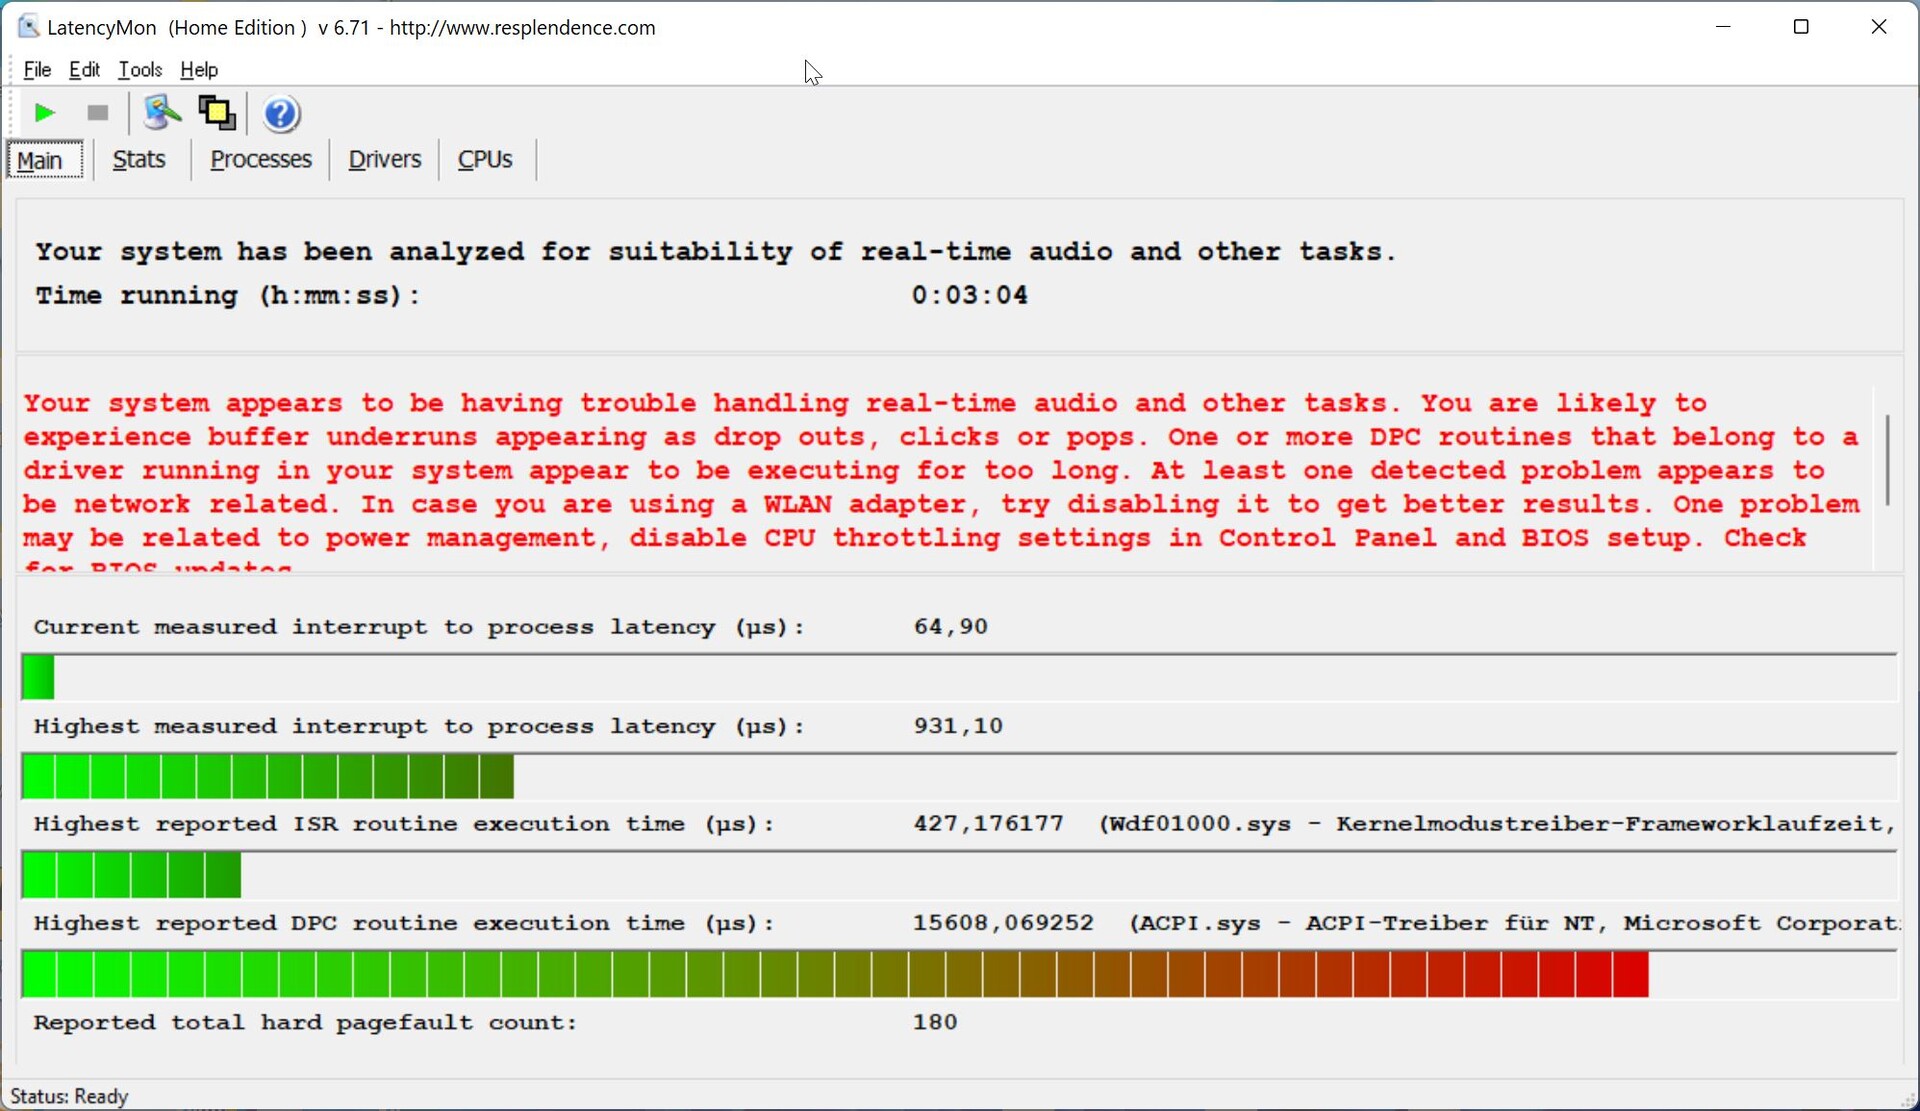Viewport: 1920px width, 1111px height.
Task: Open the File menu
Action: pyautogui.click(x=37, y=70)
